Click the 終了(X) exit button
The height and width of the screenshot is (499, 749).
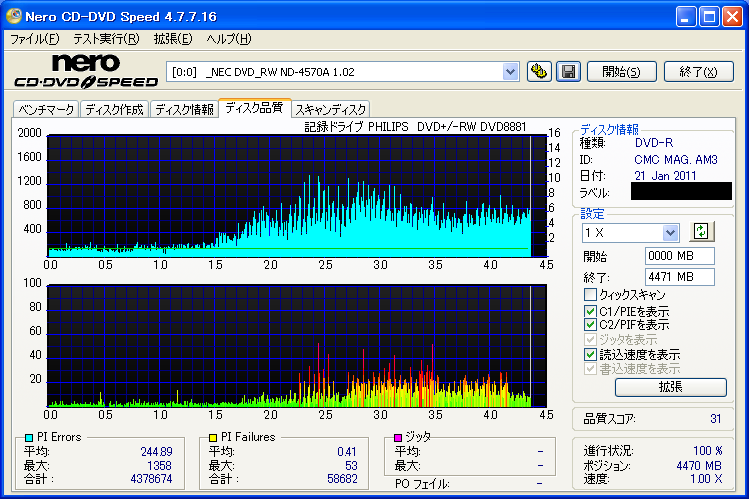point(698,72)
